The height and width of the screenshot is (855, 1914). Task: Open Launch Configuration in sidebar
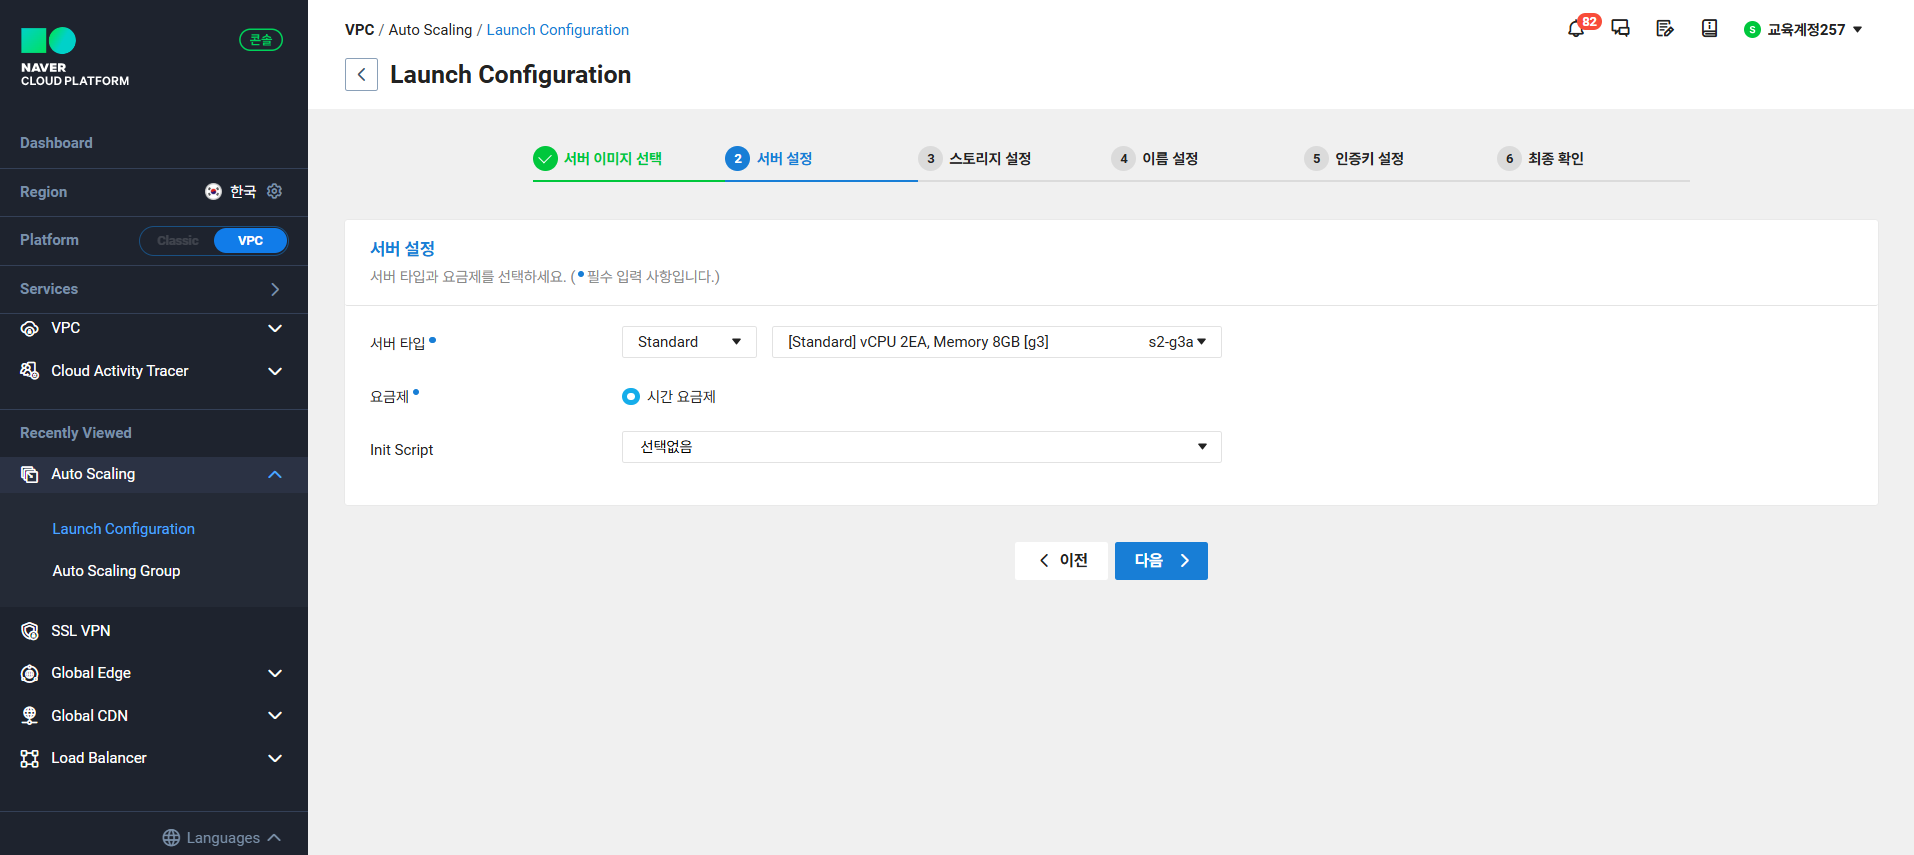tap(124, 529)
